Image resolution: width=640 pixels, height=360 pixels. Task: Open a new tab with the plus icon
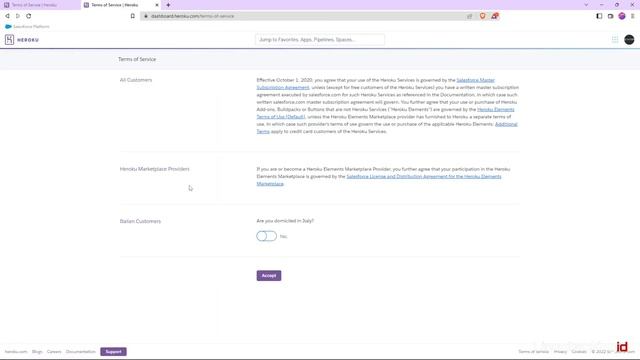(x=168, y=5)
